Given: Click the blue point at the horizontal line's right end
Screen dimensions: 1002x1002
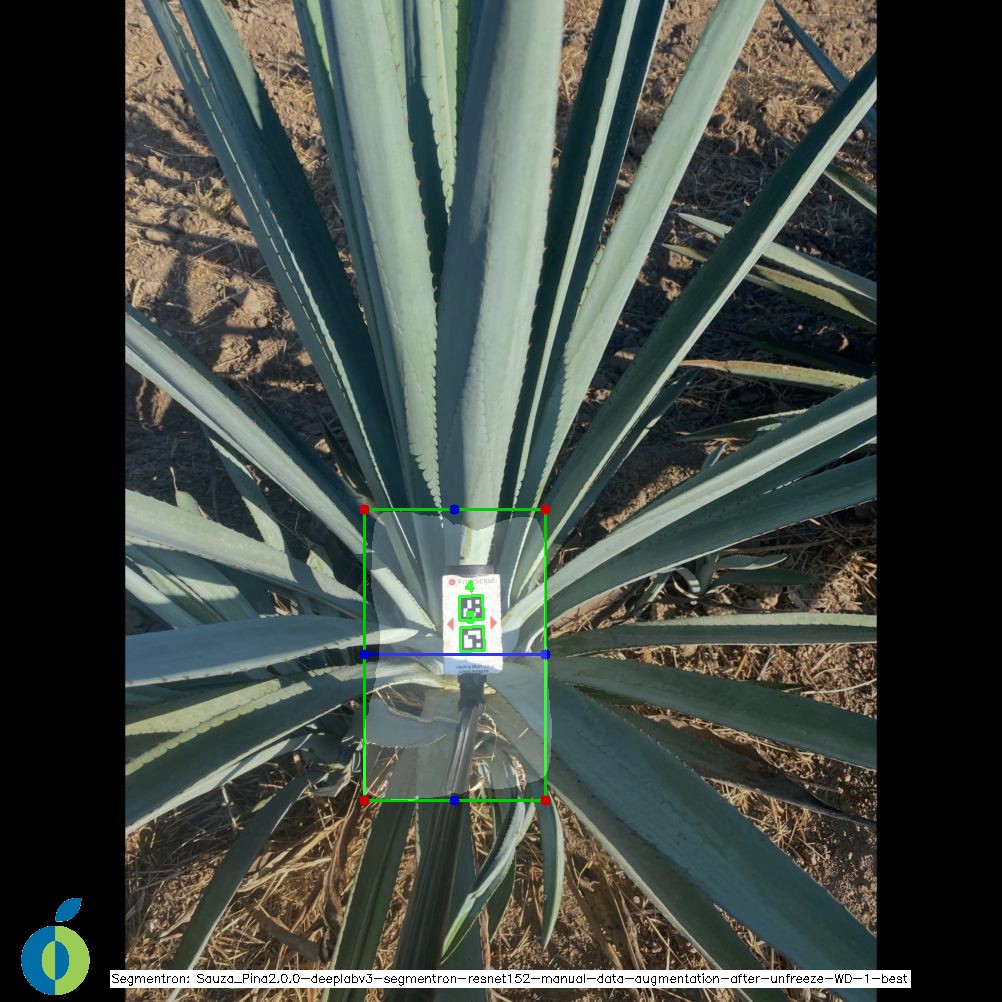Looking at the screenshot, I should [545, 654].
